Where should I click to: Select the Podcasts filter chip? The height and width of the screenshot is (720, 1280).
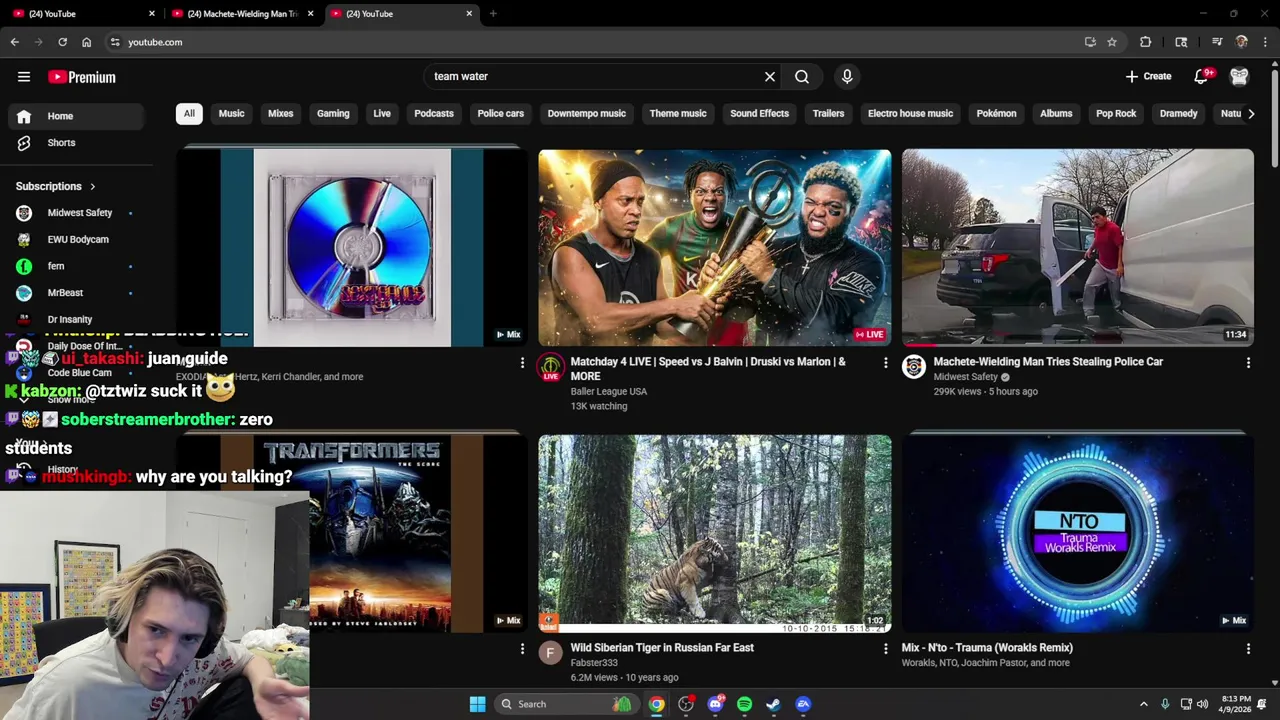pos(434,113)
